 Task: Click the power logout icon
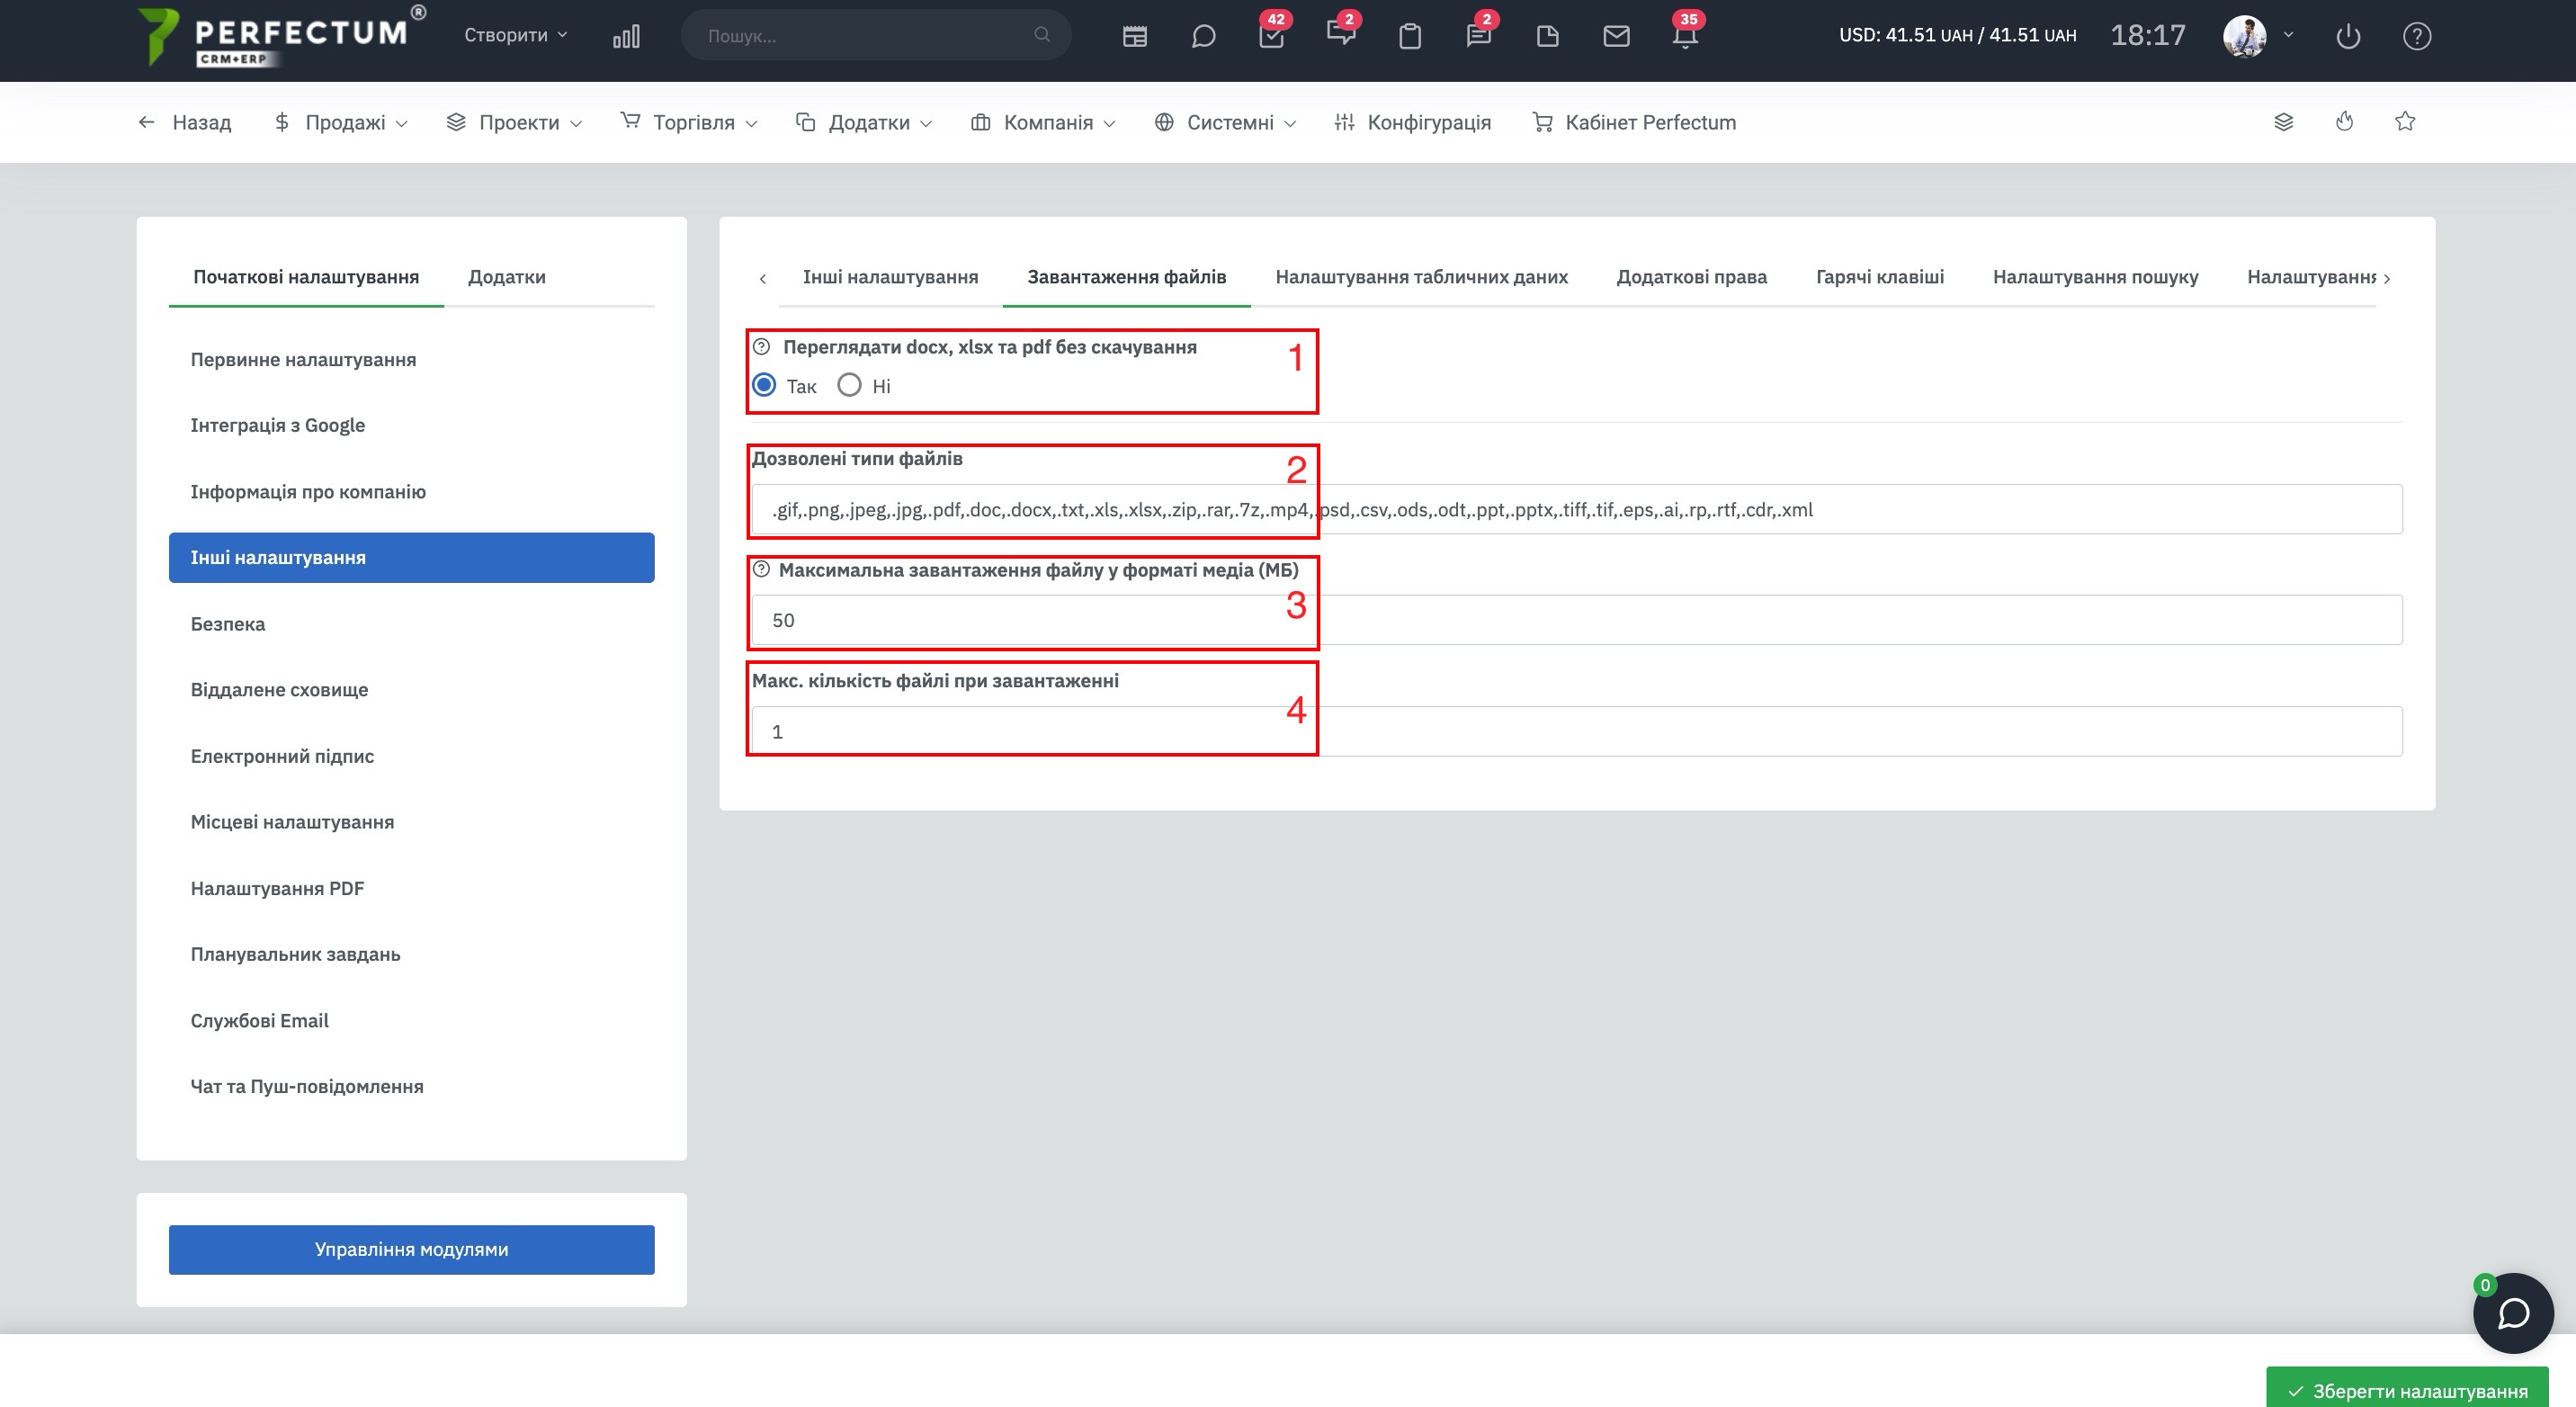[x=2347, y=37]
